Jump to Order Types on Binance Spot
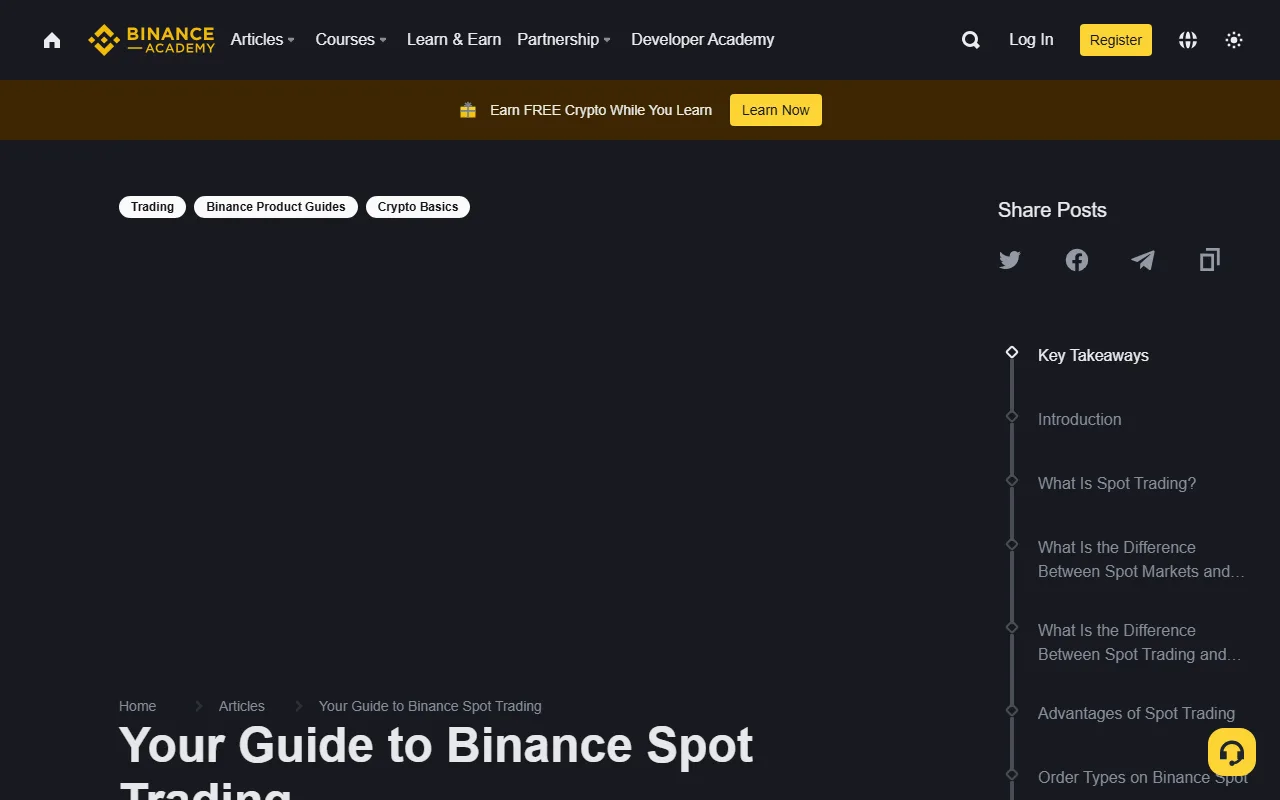The image size is (1280, 800). [1143, 777]
